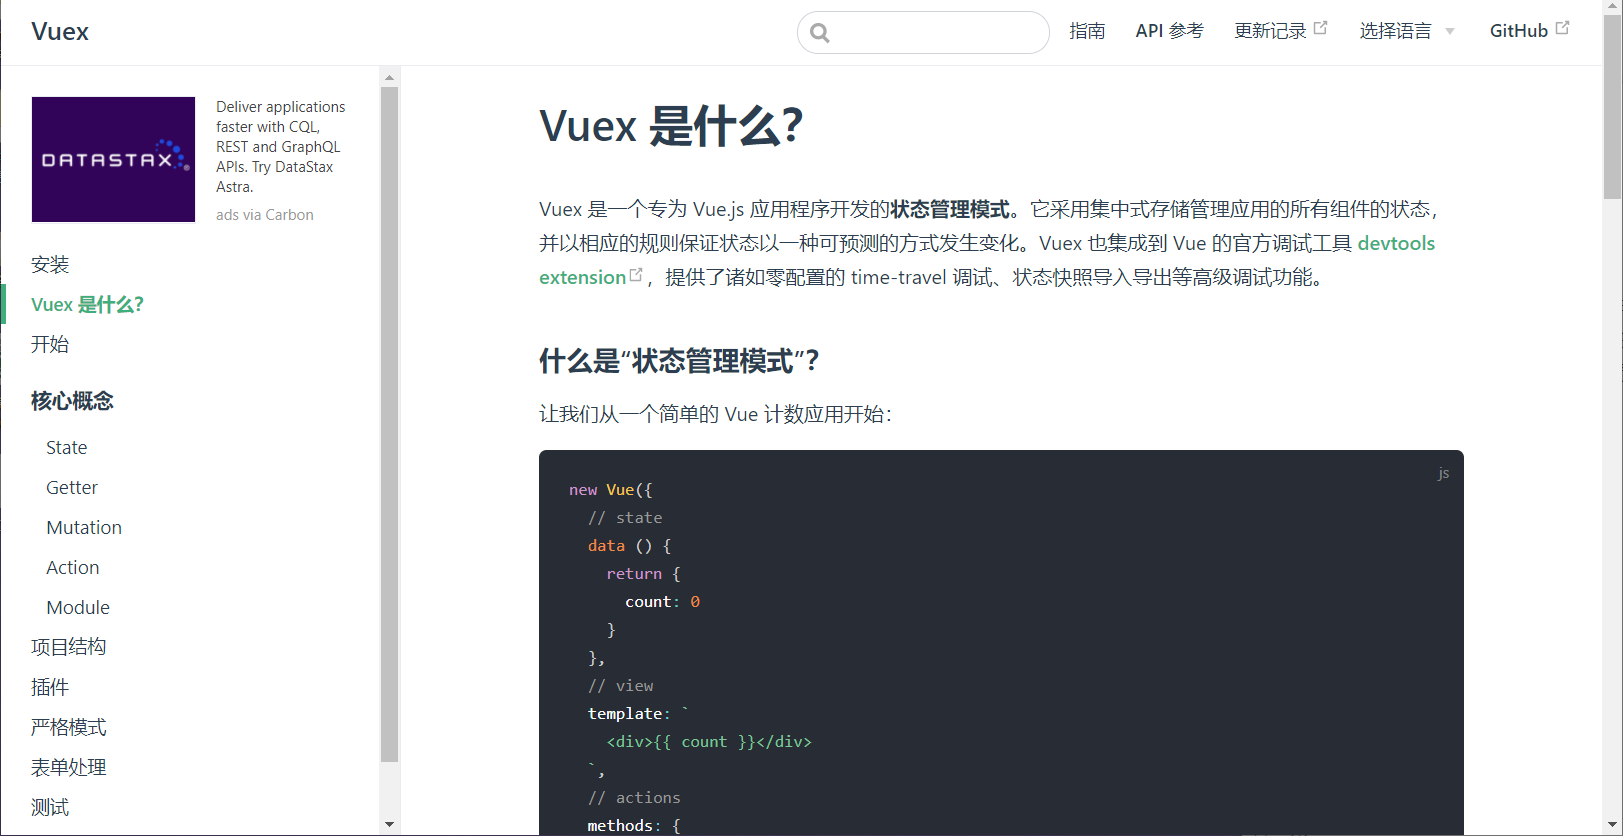Click the 让我们从一个简单的 Vue 计数应用开始 sentence
1623x836 pixels.
click(715, 414)
